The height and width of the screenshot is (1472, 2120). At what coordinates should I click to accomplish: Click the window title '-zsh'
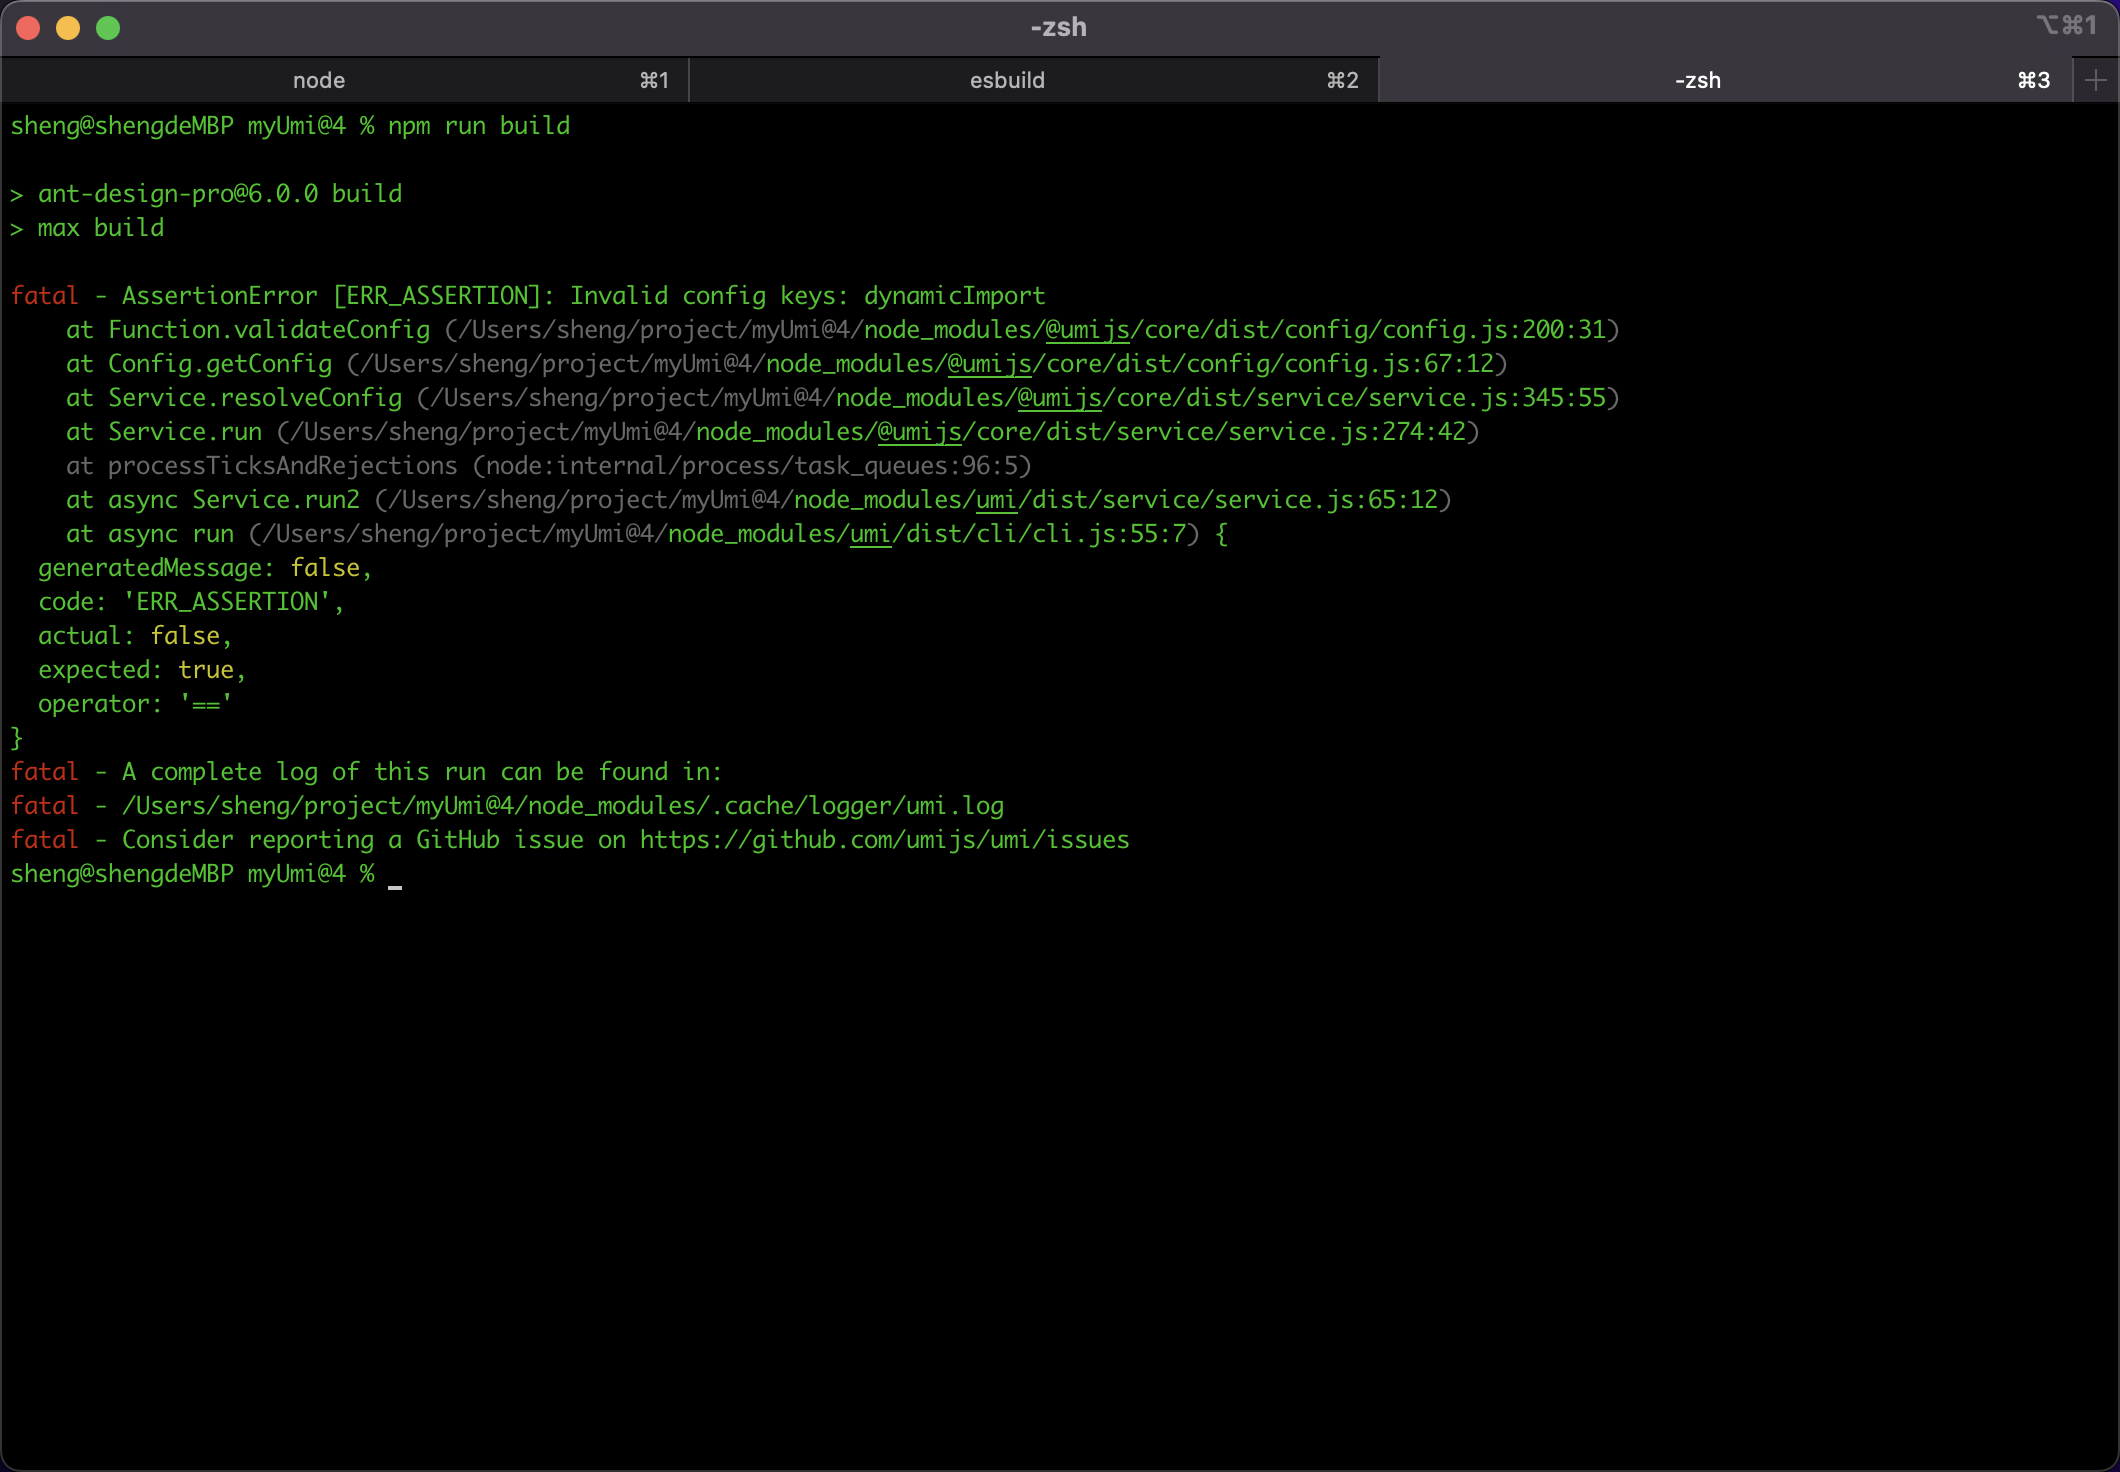[1059, 27]
